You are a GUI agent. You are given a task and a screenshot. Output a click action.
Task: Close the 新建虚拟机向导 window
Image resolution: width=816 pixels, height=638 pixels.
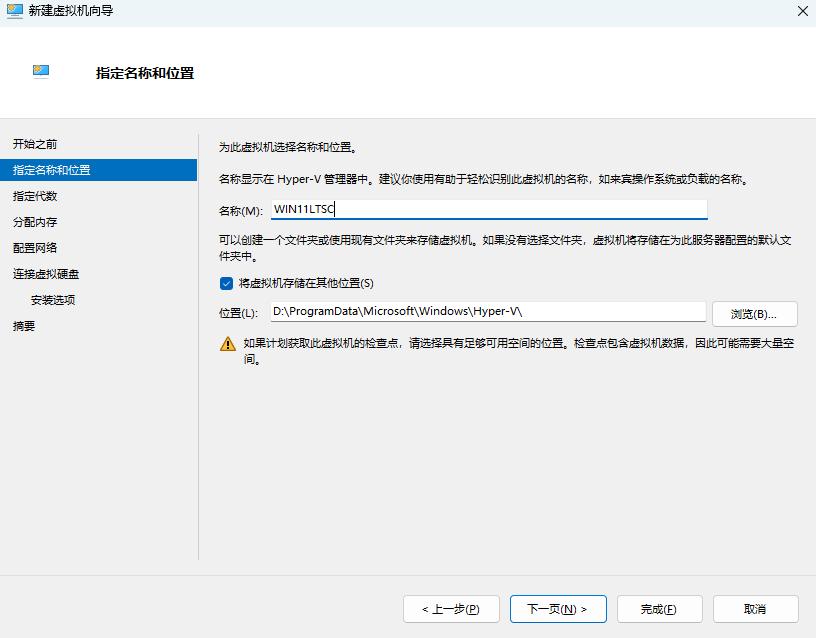point(803,11)
